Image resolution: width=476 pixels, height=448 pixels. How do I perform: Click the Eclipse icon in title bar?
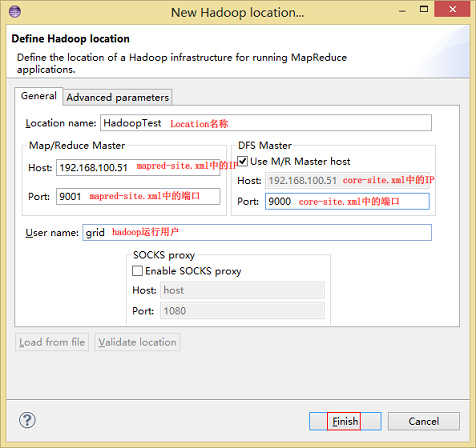[x=15, y=12]
